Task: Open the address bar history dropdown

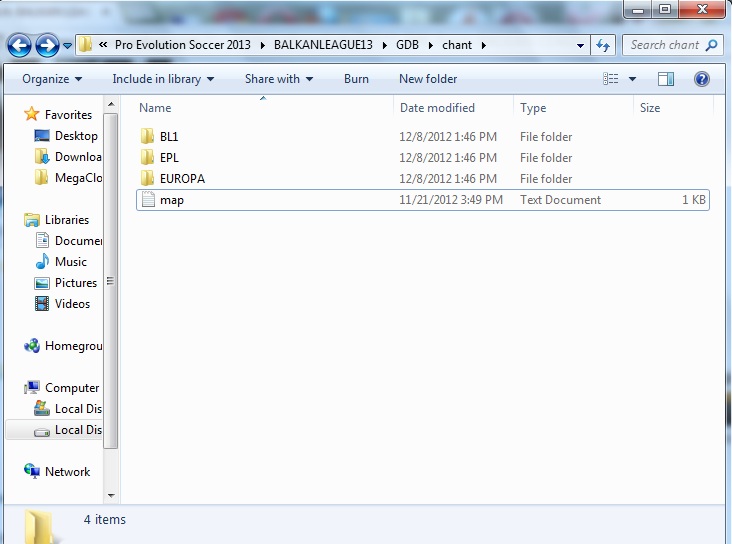Action: tap(580, 46)
